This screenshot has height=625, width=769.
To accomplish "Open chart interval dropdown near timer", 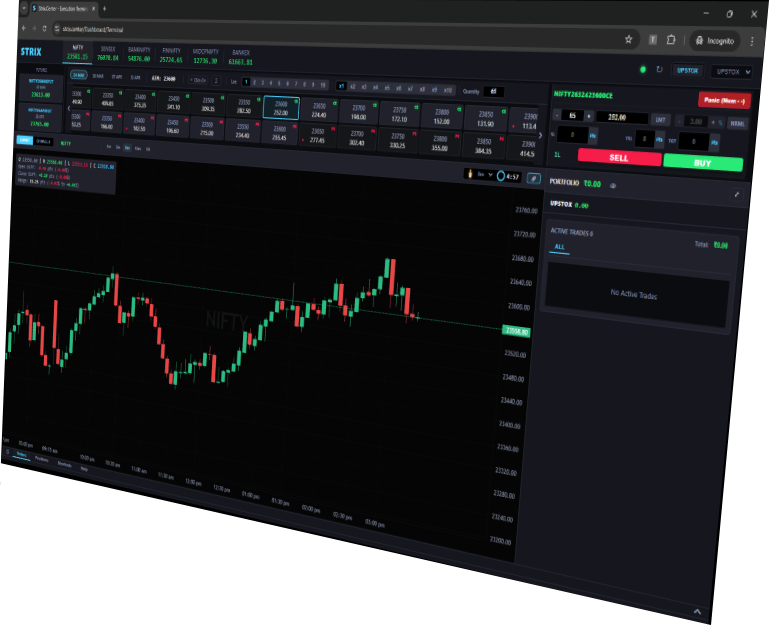I will coord(485,174).
